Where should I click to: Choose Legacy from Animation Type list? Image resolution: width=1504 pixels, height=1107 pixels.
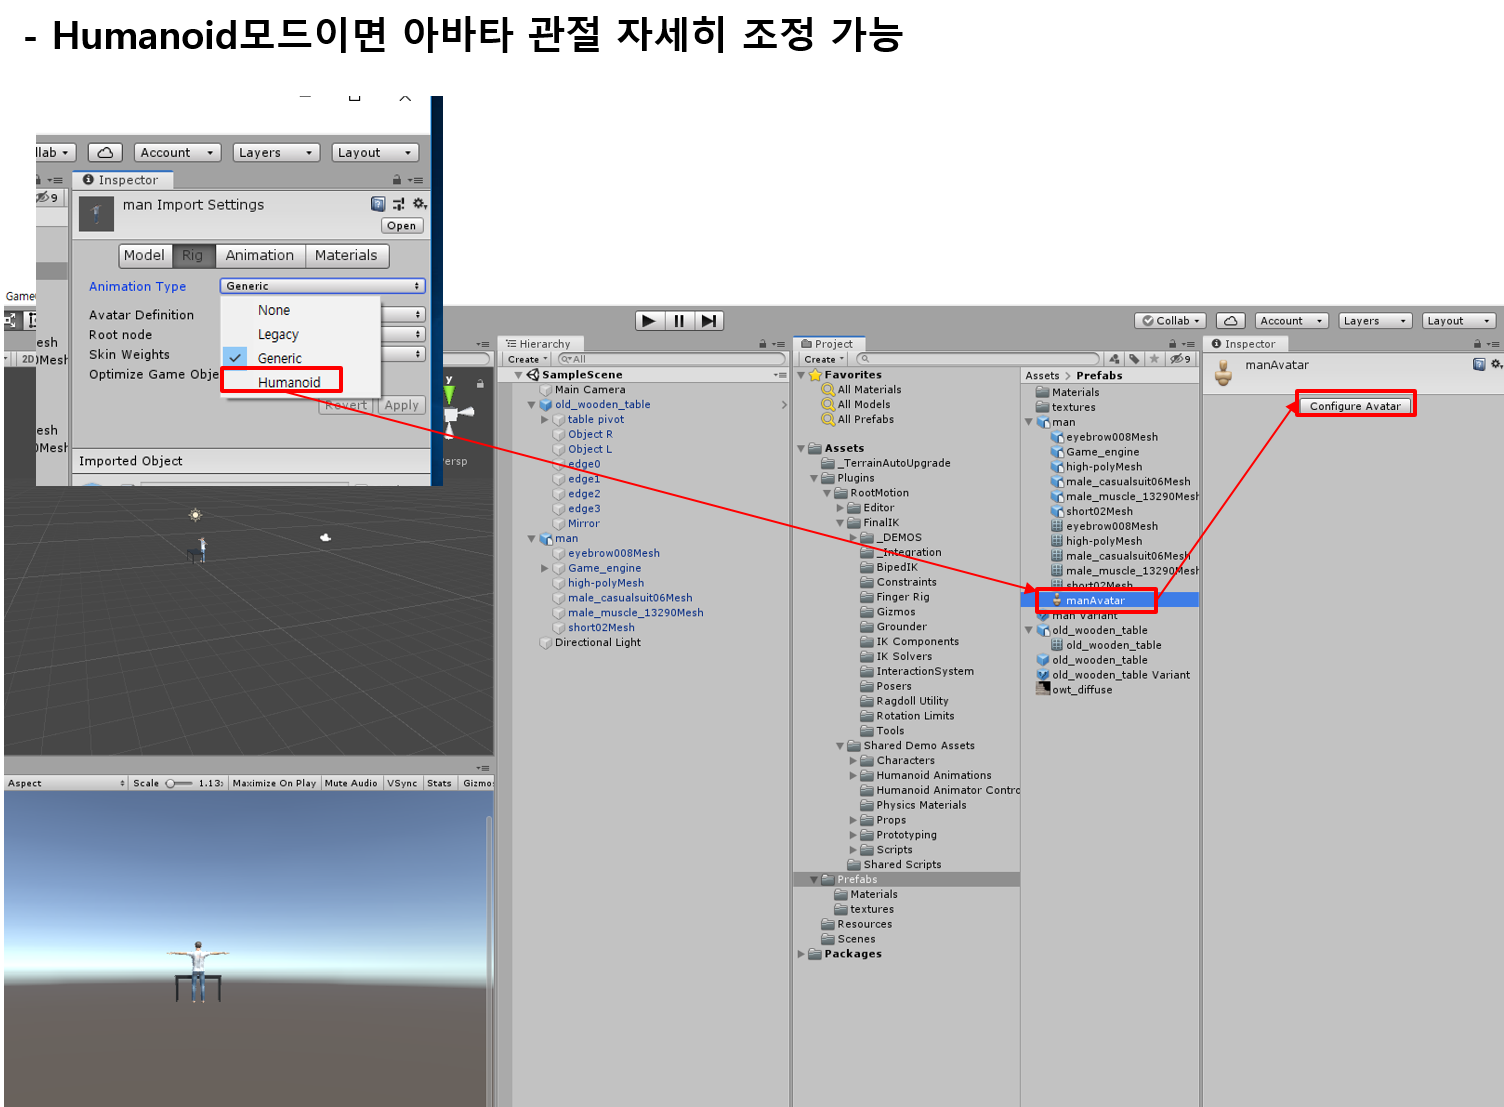click(x=301, y=334)
